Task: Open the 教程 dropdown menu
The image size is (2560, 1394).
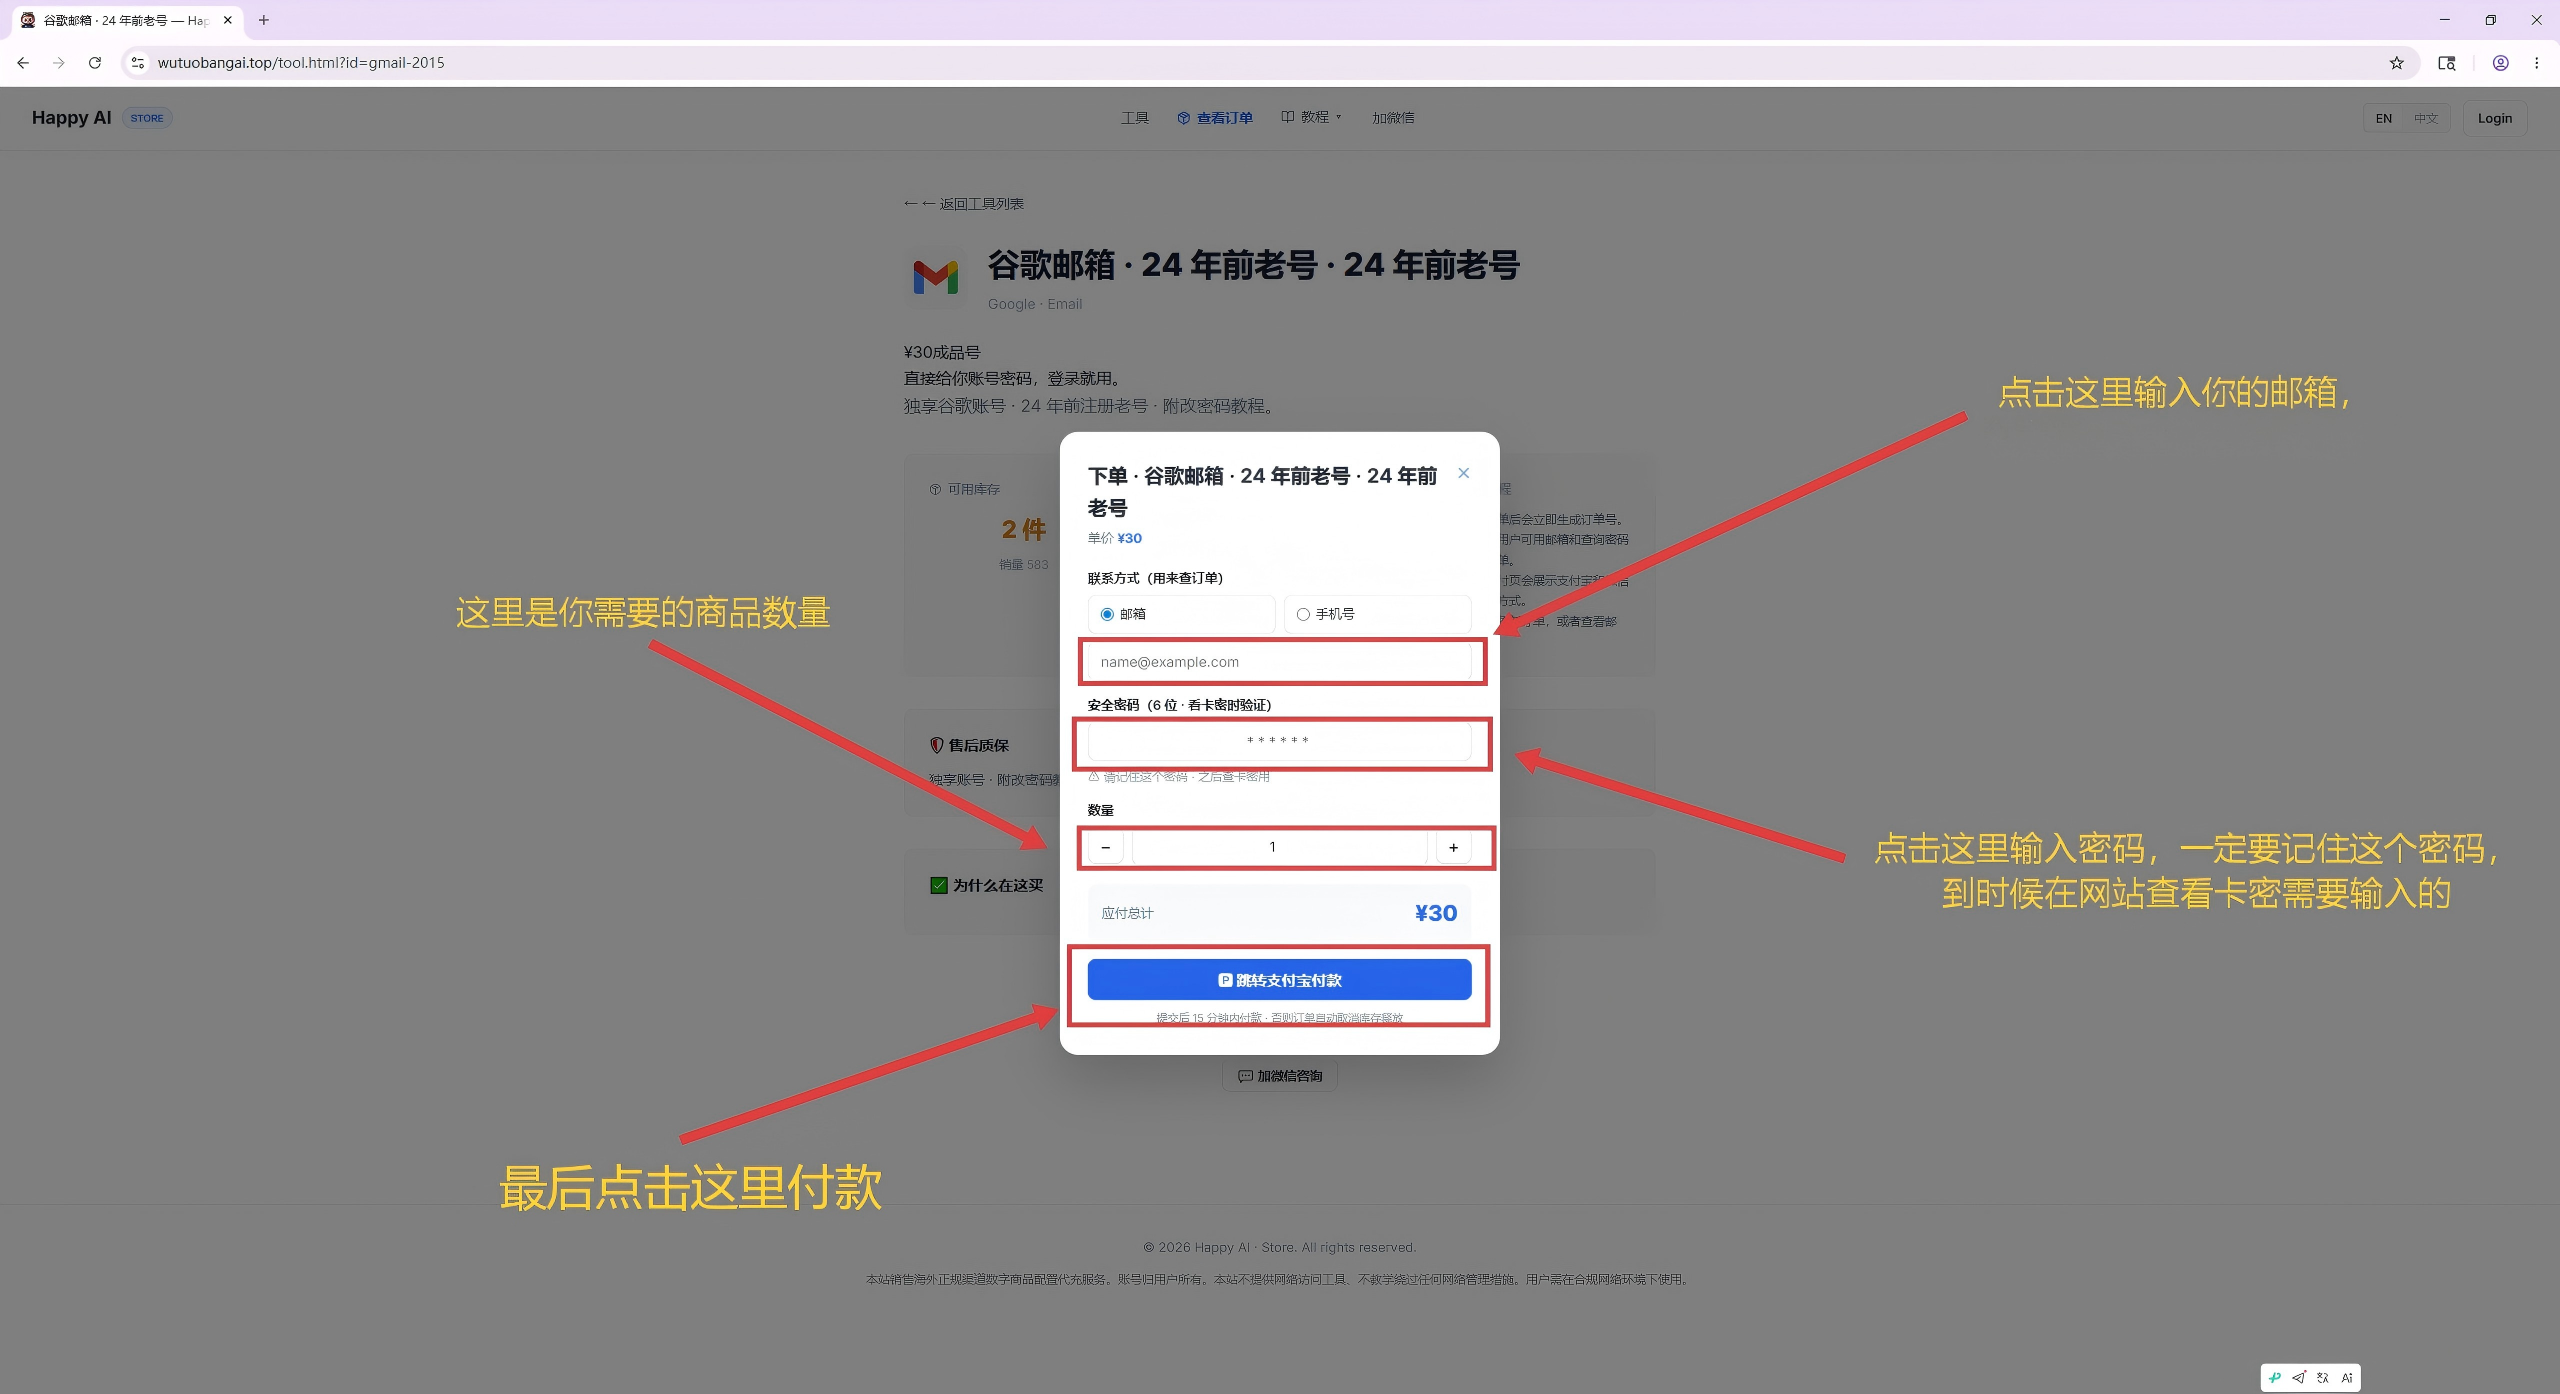Action: pyautogui.click(x=1311, y=117)
